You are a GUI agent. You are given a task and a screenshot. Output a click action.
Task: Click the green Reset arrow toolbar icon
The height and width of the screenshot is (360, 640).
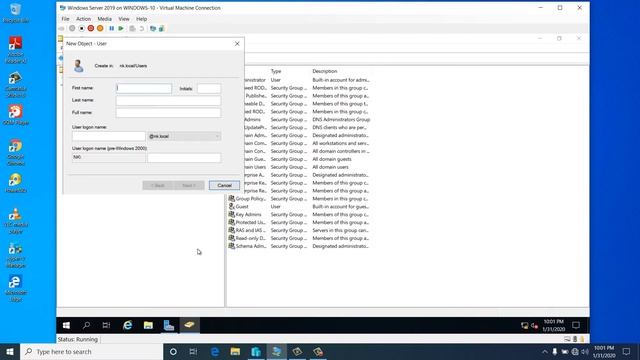click(x=121, y=29)
